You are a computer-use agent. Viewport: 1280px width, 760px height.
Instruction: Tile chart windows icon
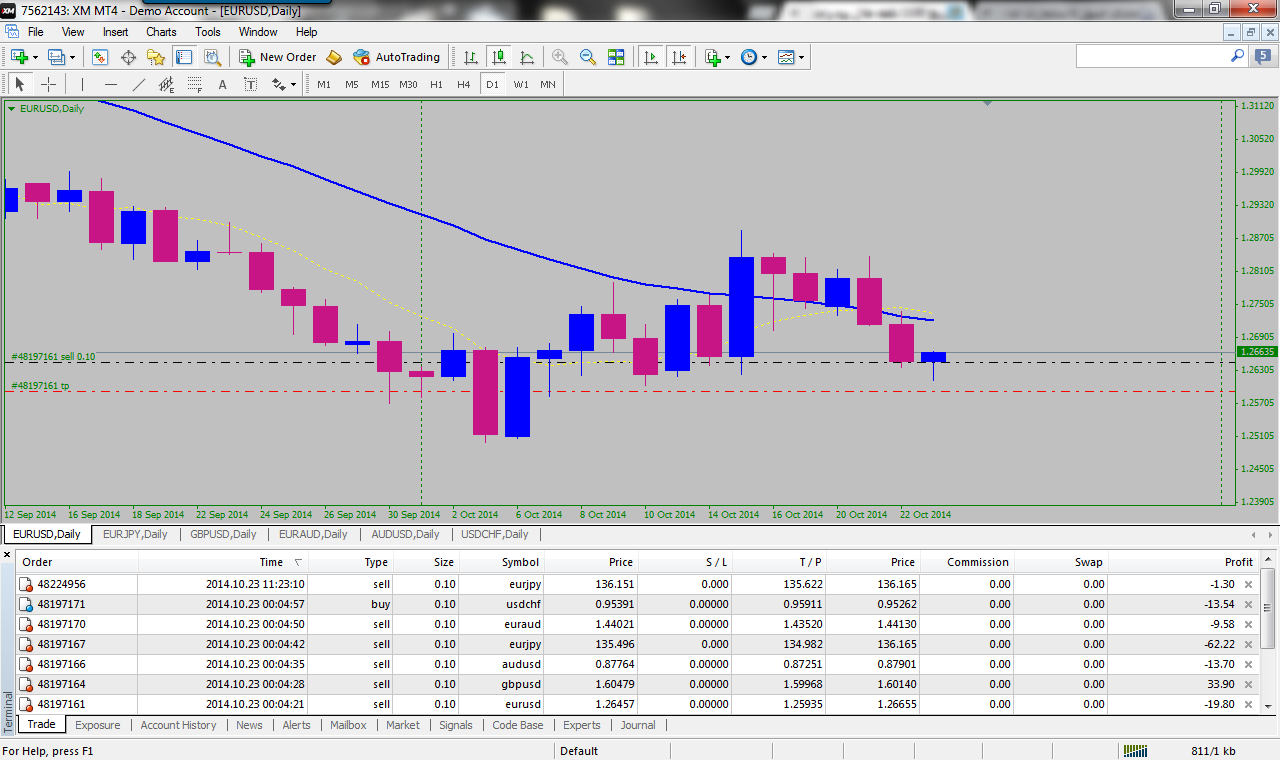pyautogui.click(x=616, y=57)
